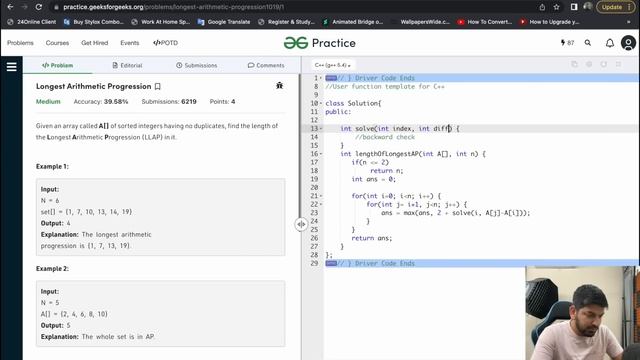Bookmark this page with the star icon
The width and height of the screenshot is (640, 360).
click(556, 7)
